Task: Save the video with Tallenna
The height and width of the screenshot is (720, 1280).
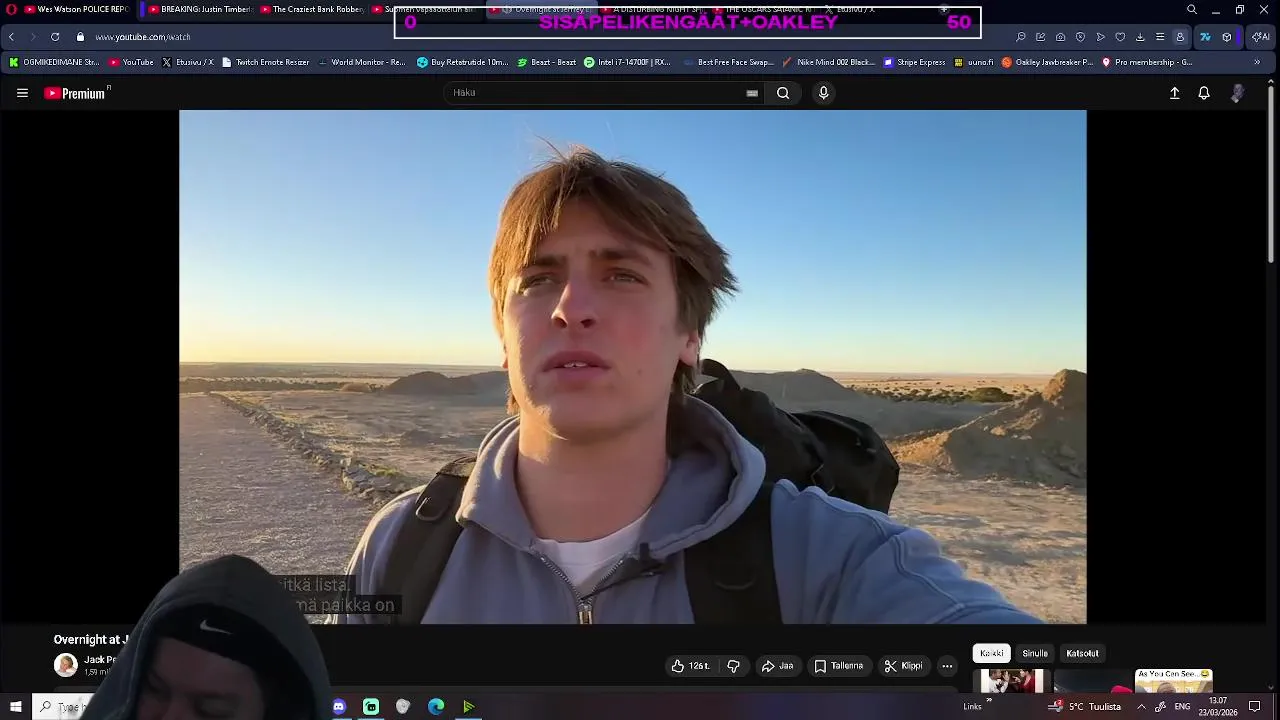Action: [x=838, y=666]
